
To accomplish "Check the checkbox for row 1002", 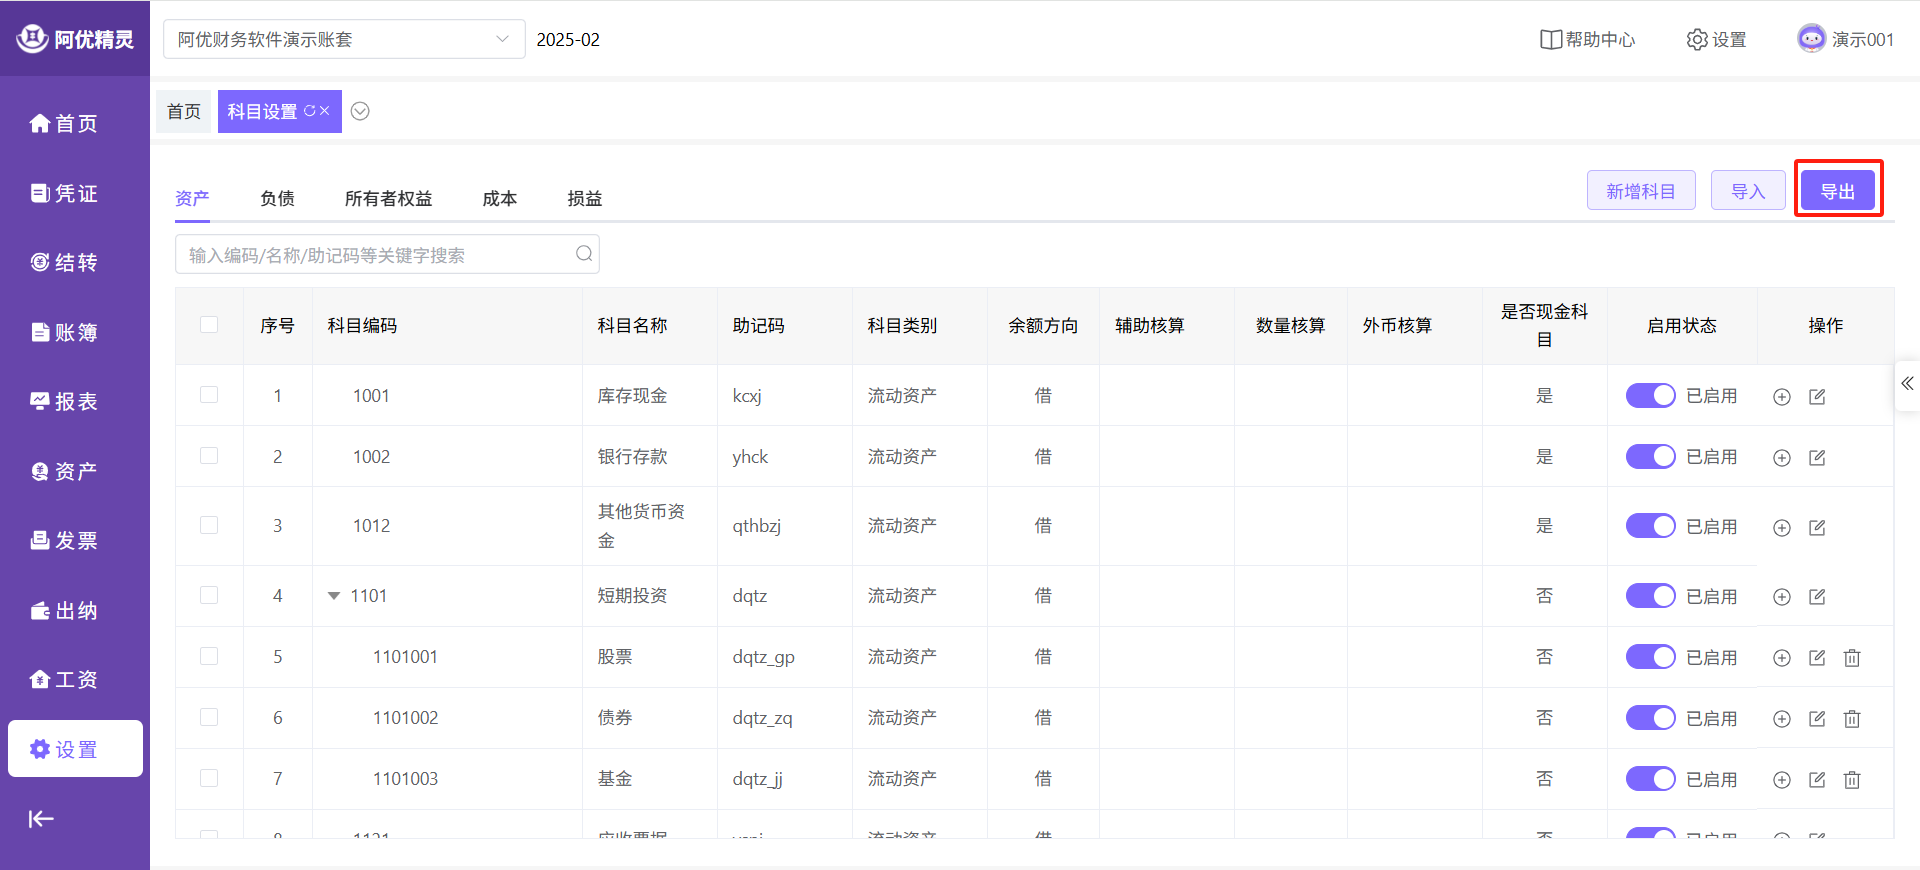I will click(x=209, y=456).
